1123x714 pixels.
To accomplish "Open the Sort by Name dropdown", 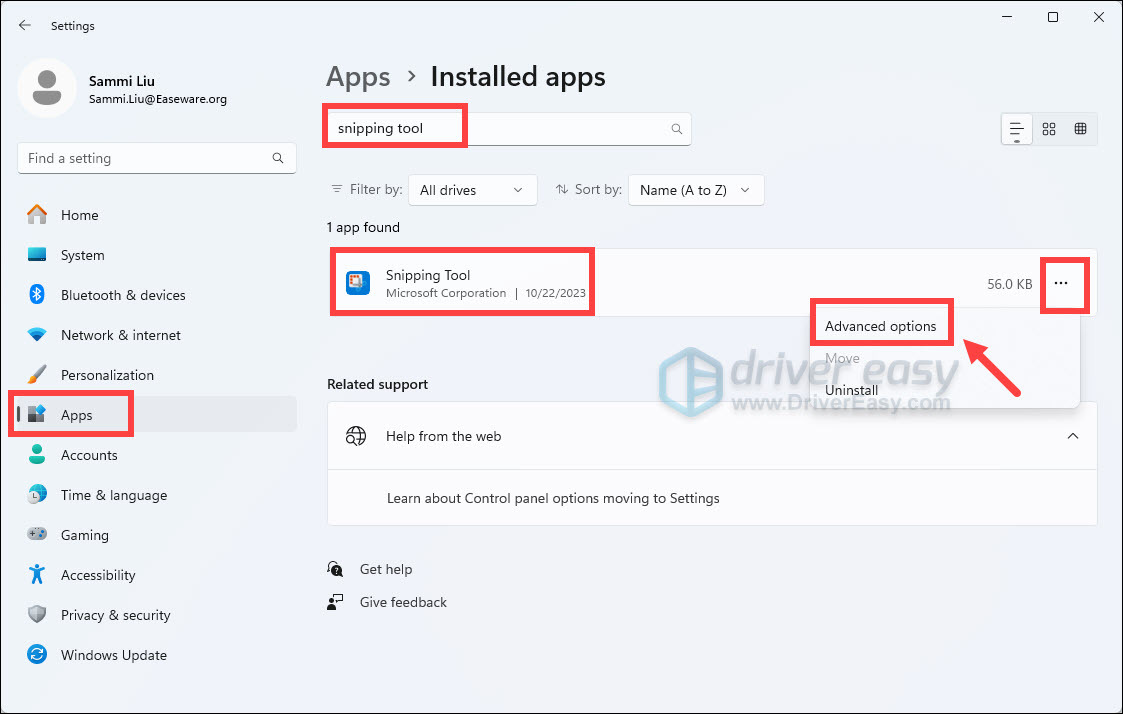I will [x=696, y=190].
